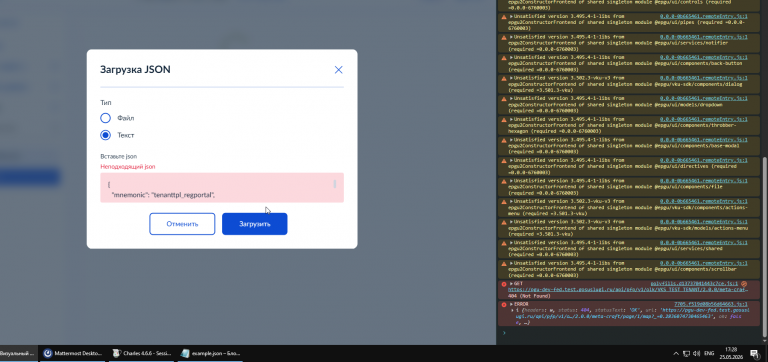Expand the GET 404 error entry
The height and width of the screenshot is (362, 768).
click(x=511, y=284)
